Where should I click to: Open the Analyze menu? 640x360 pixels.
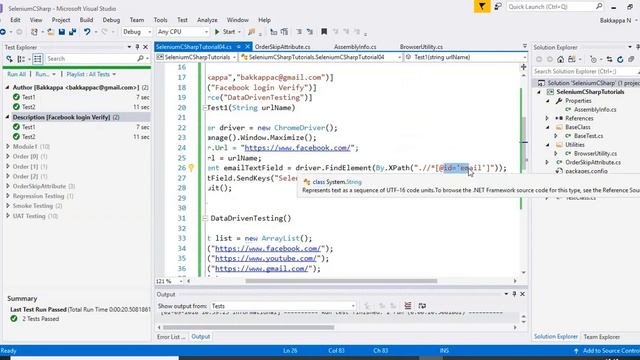click(207, 20)
